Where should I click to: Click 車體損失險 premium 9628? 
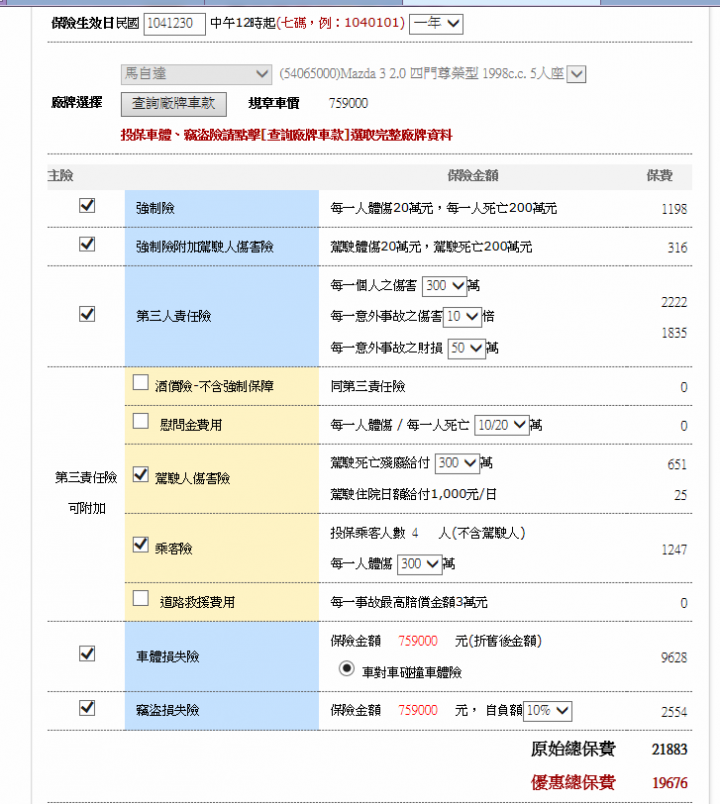pos(674,658)
